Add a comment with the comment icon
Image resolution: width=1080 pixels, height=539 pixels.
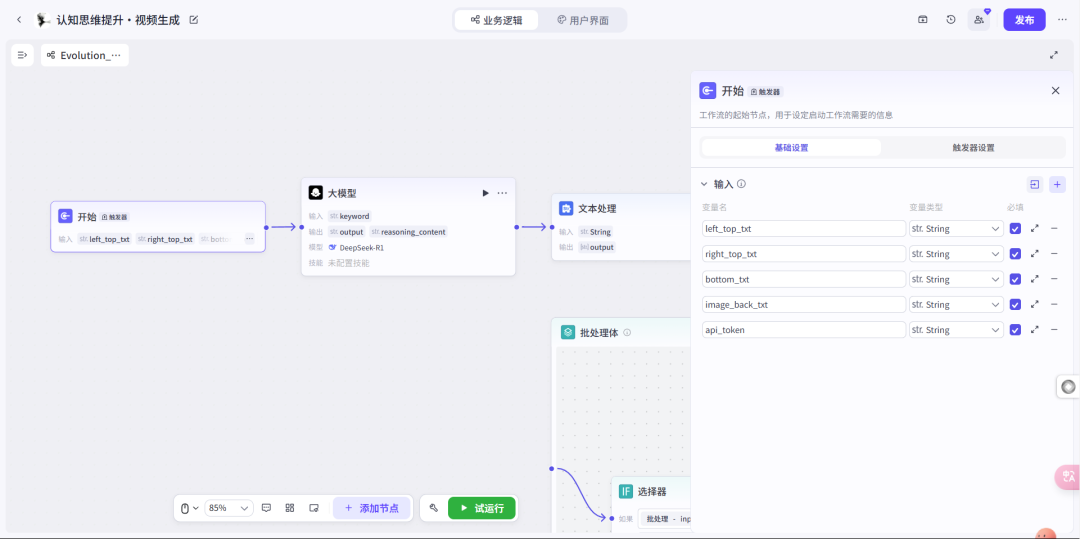tap(267, 508)
